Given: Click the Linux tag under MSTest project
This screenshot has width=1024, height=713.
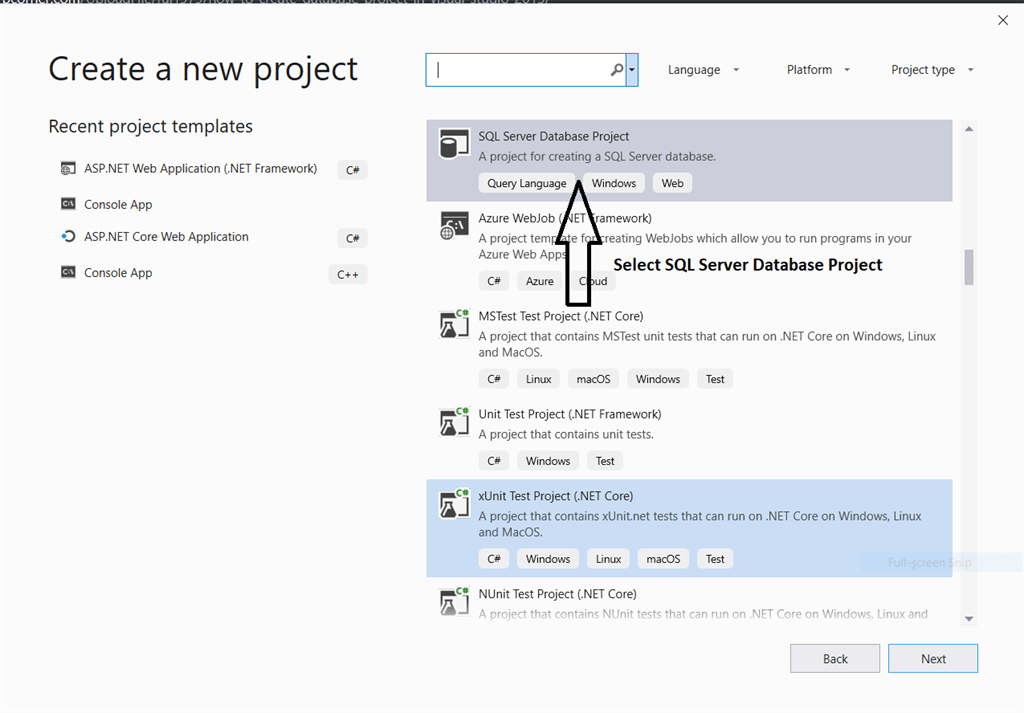Looking at the screenshot, I should [538, 379].
